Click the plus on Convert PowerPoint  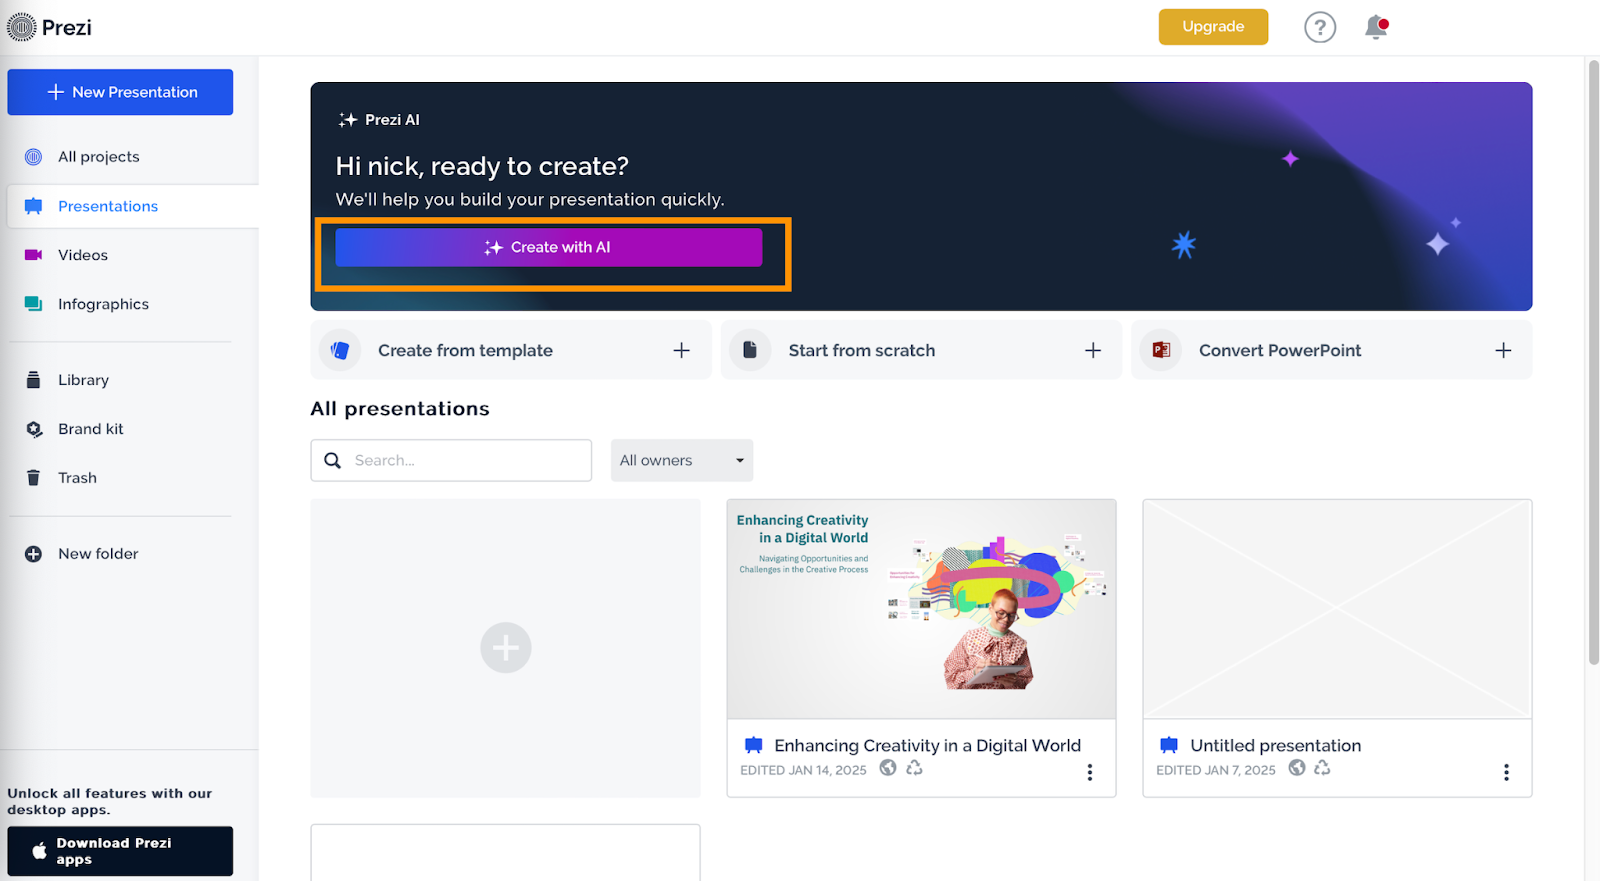coord(1503,351)
